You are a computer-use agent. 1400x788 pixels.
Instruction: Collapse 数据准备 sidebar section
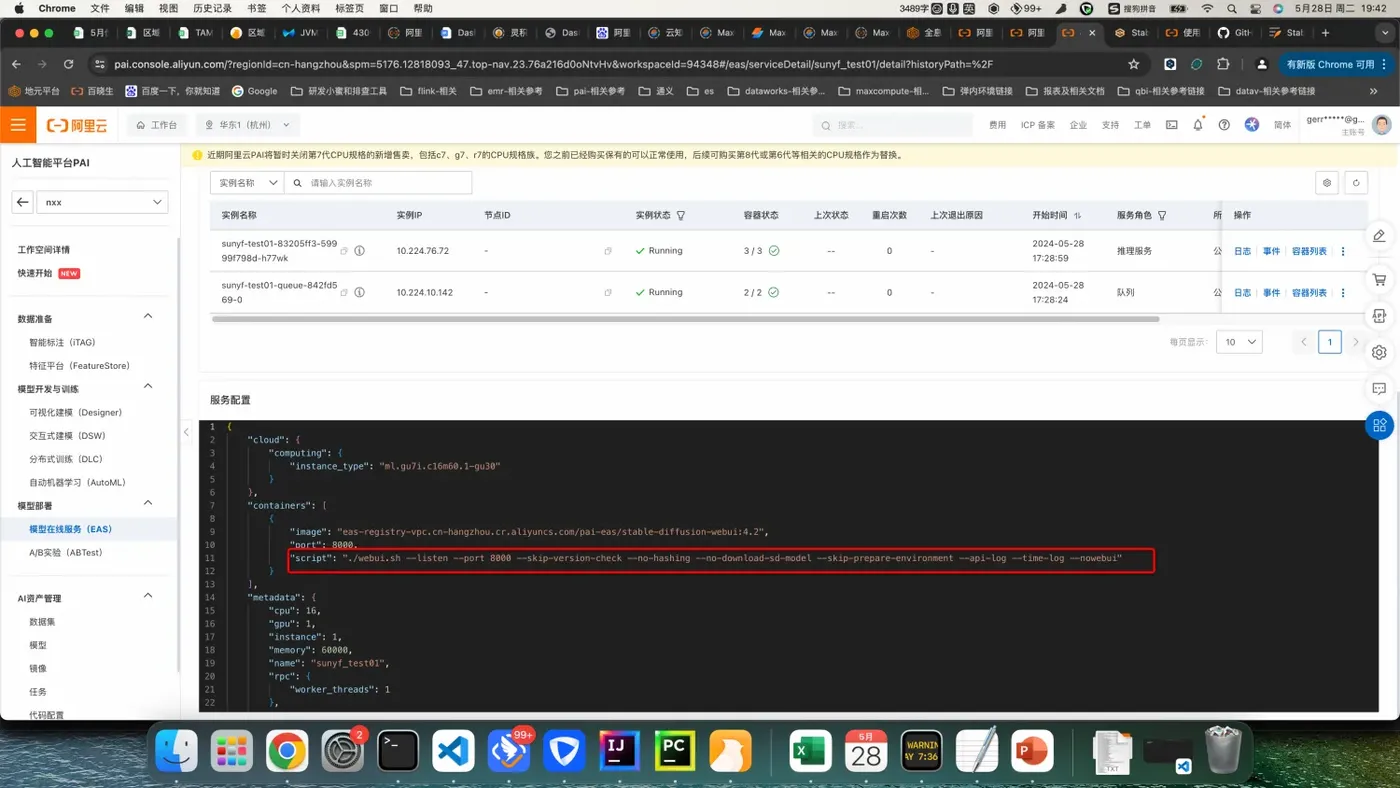pos(148,317)
